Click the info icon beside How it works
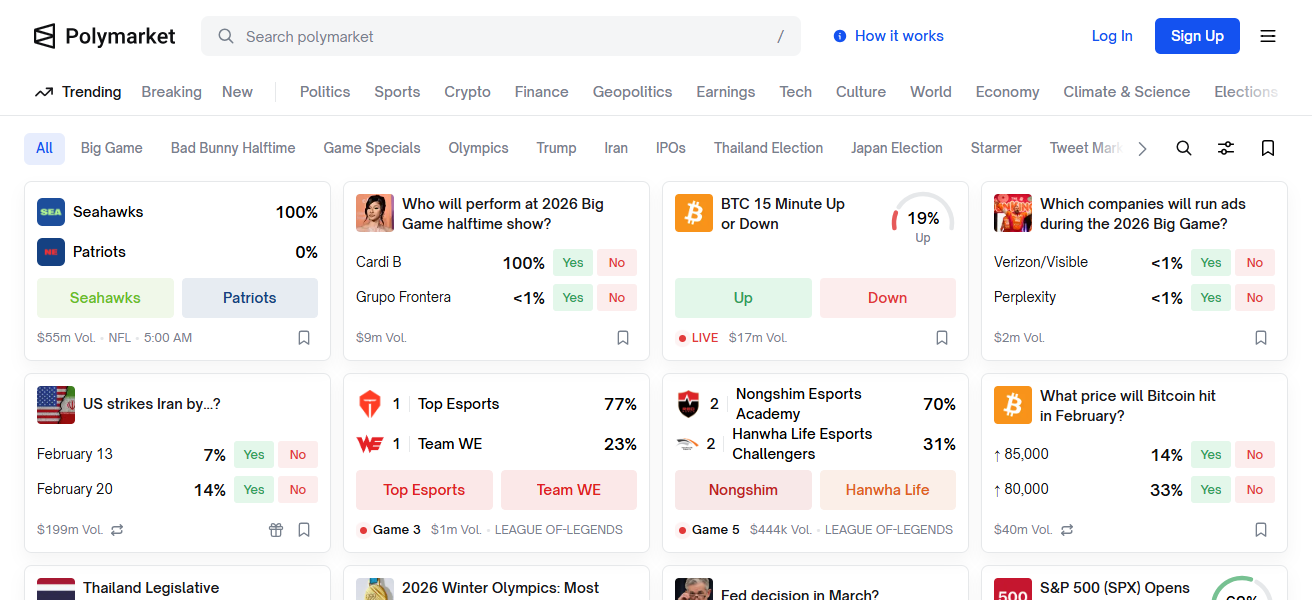 840,36
